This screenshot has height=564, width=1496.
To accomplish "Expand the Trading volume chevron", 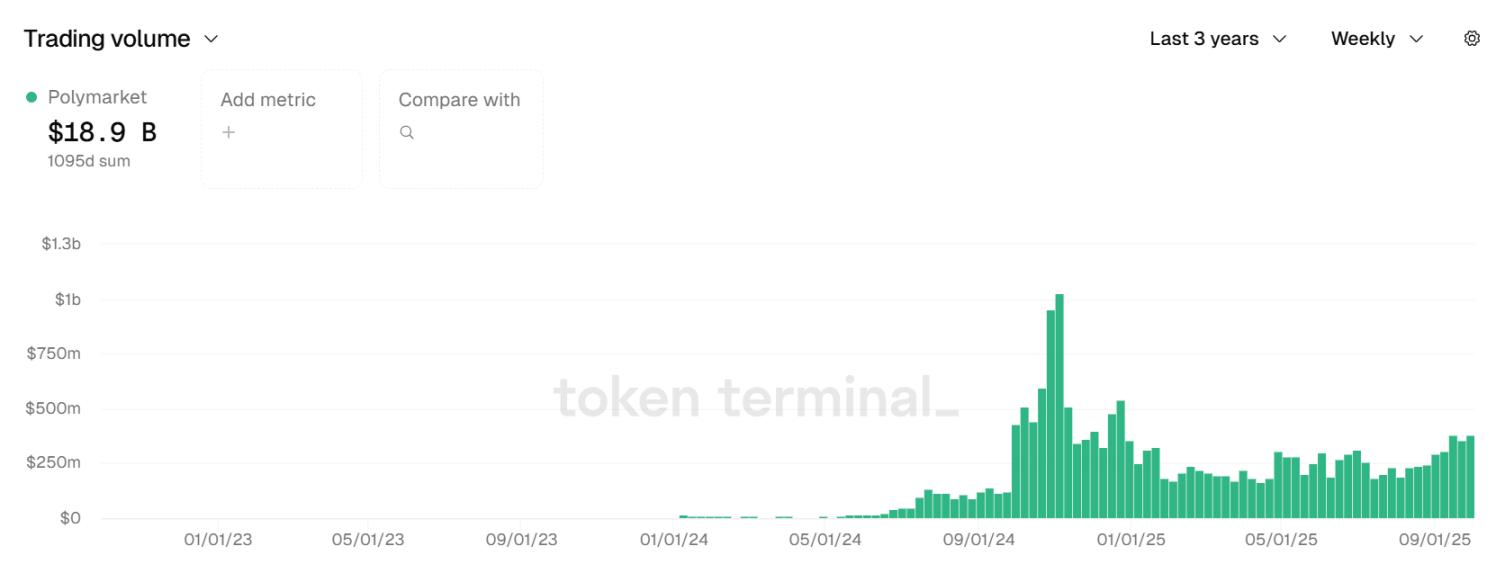I will pyautogui.click(x=211, y=39).
